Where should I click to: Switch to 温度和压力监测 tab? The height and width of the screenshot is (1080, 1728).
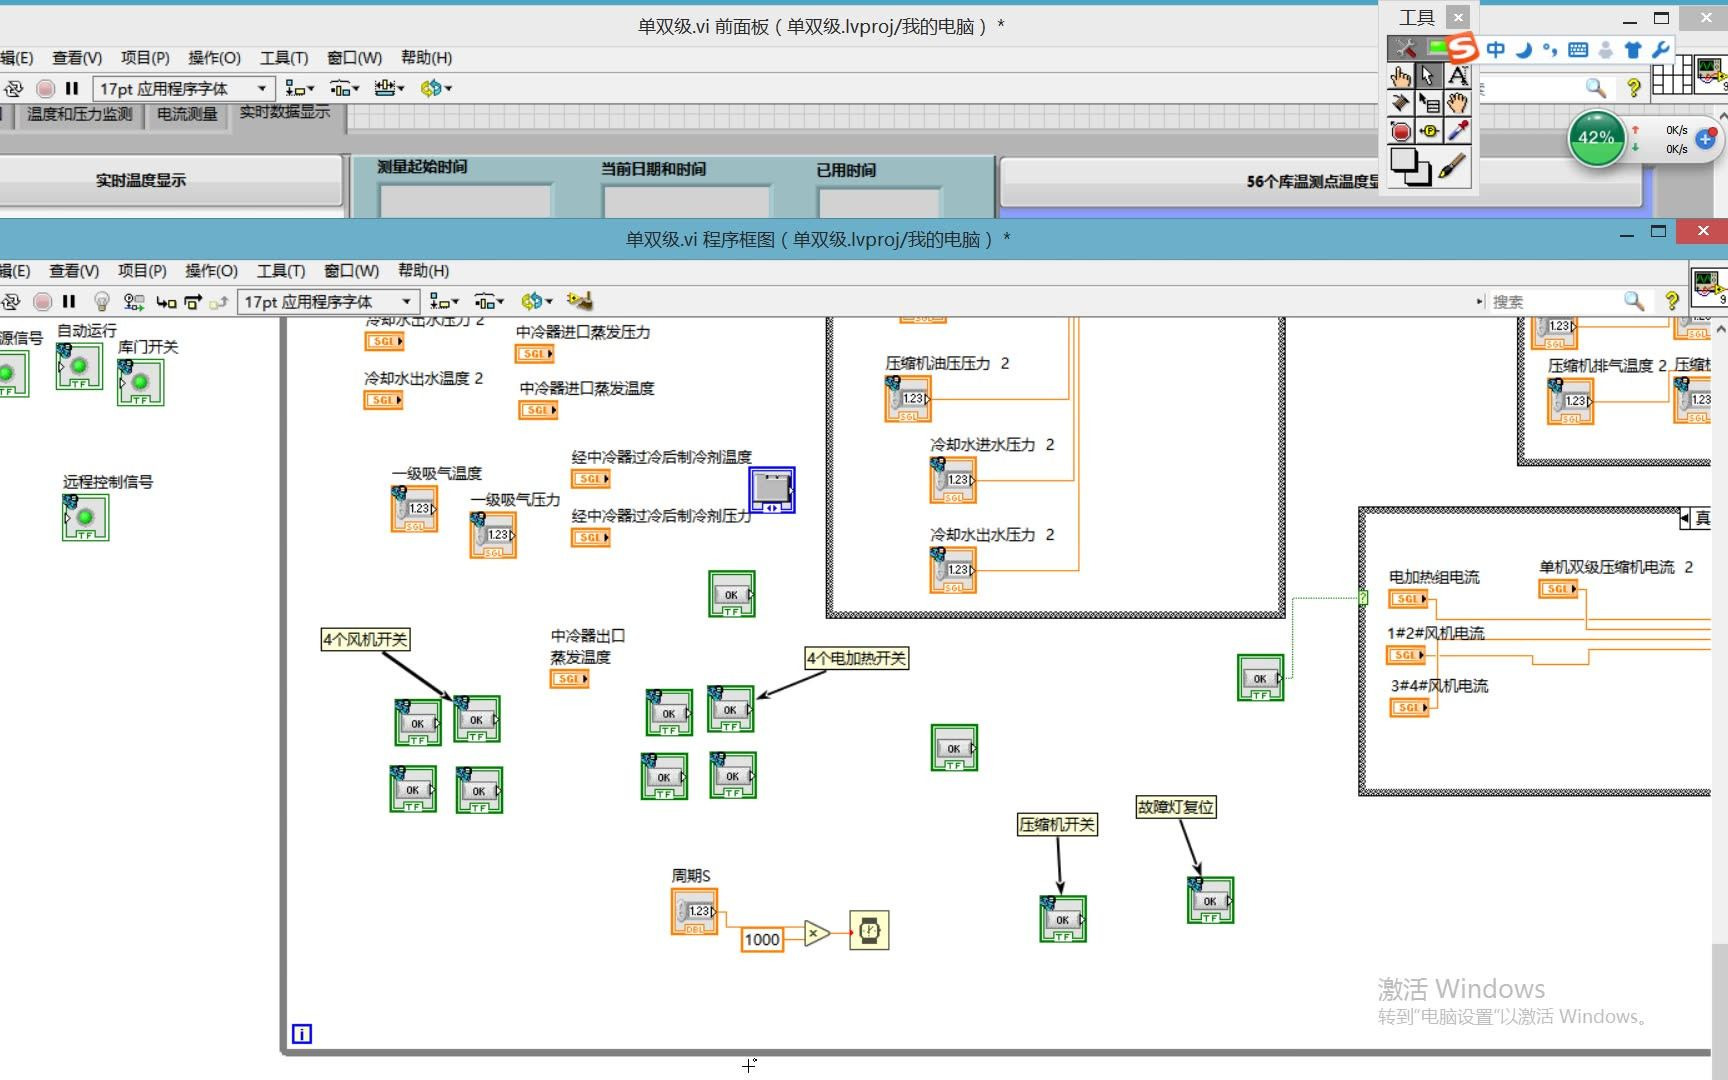(79, 114)
